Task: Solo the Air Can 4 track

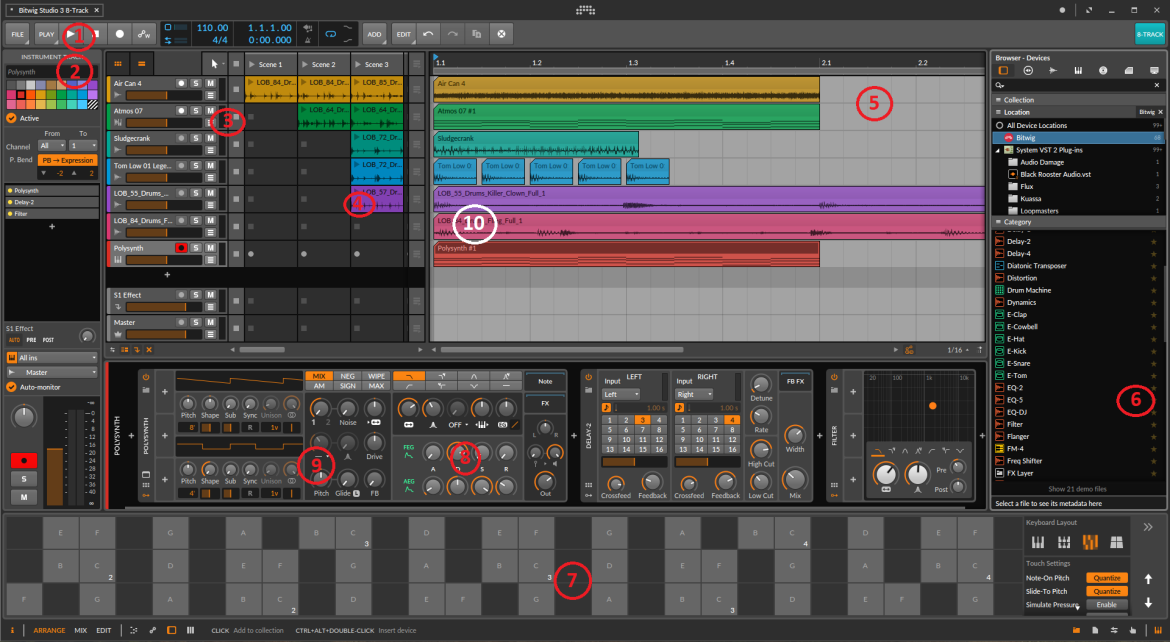Action: coord(195,84)
